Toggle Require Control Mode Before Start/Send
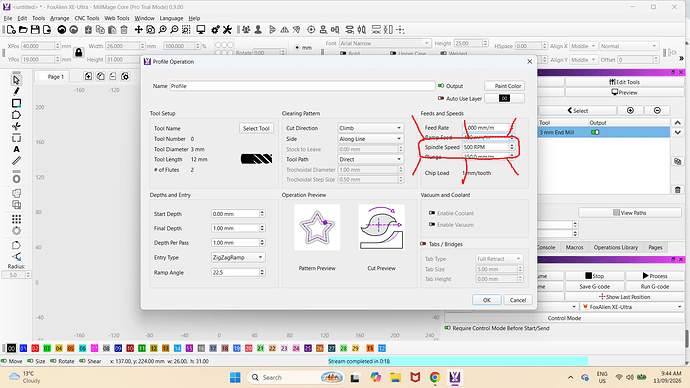This screenshot has height=388, width=690. tap(448, 328)
